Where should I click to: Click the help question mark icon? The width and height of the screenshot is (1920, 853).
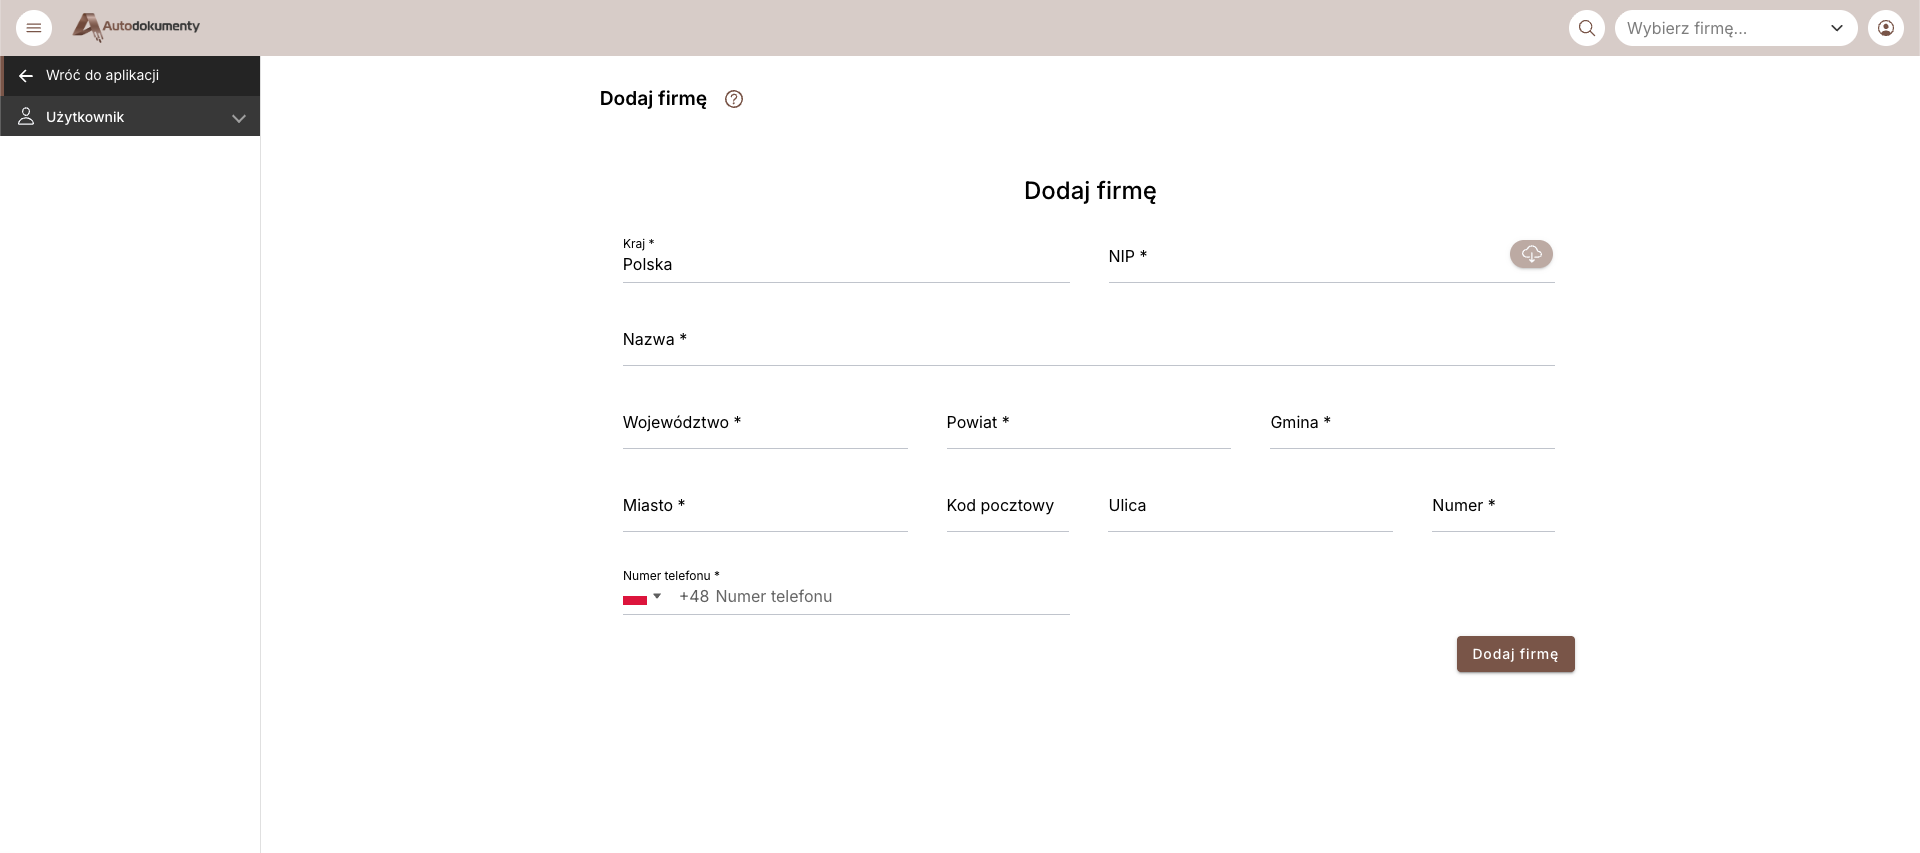(734, 99)
